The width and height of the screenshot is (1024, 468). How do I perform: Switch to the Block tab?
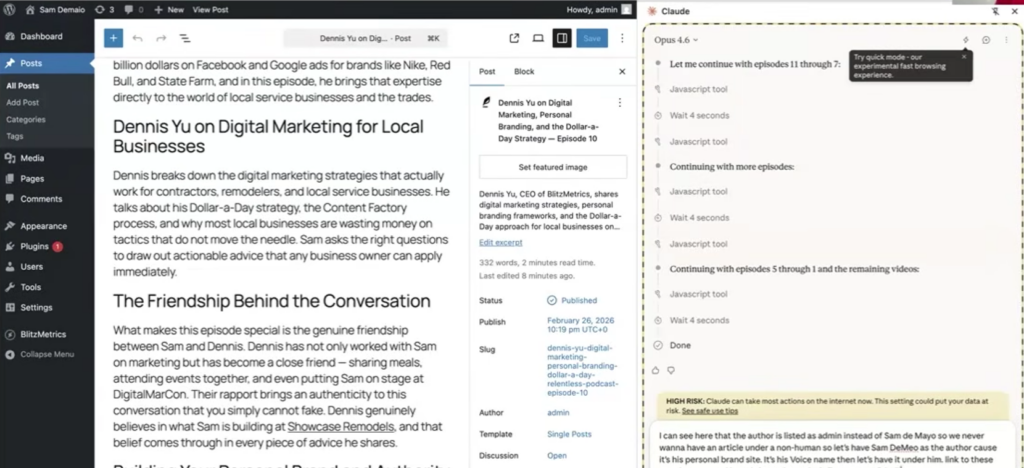524,72
